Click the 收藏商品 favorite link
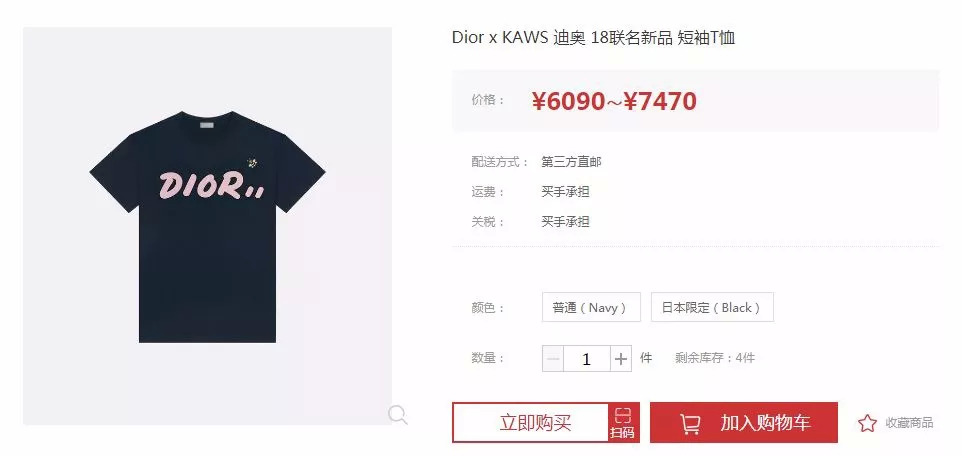Viewport: 962px width, 456px height. coord(909,423)
